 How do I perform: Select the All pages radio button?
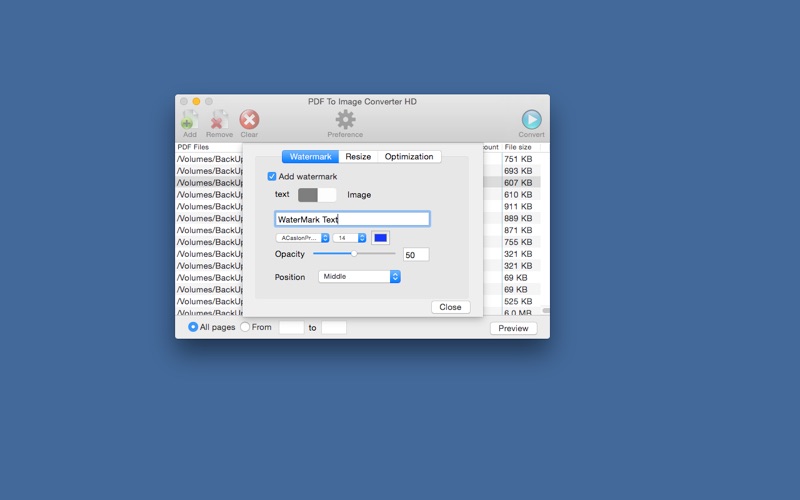(x=193, y=327)
